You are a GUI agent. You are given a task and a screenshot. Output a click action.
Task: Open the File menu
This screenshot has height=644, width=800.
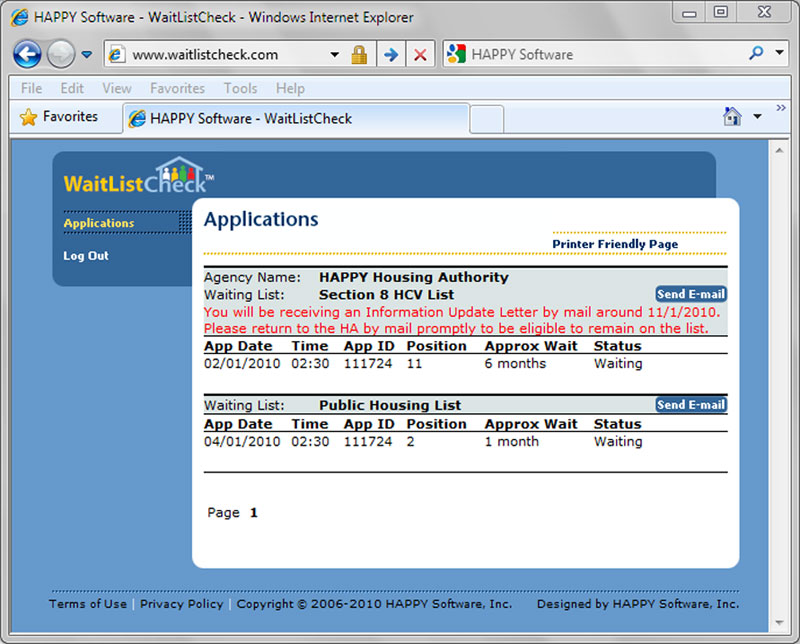31,88
